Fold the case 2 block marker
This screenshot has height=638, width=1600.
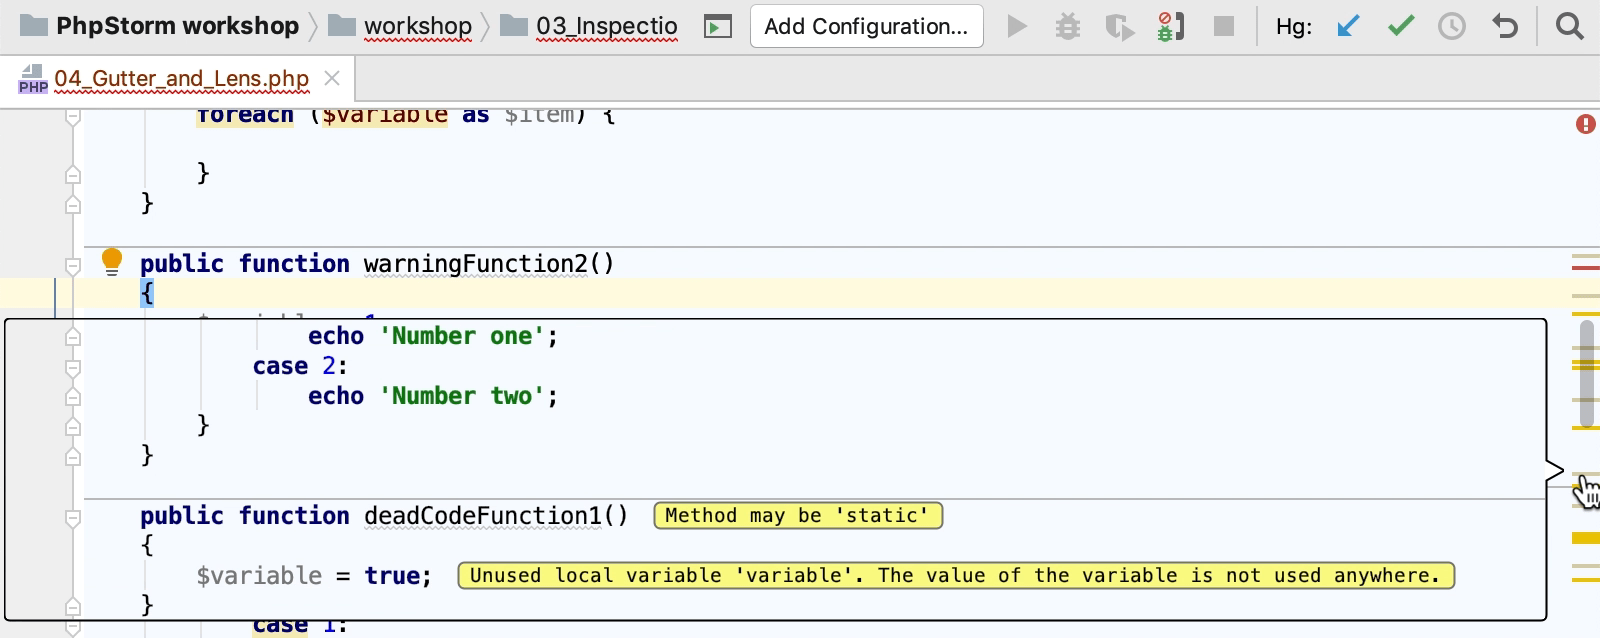(x=73, y=368)
